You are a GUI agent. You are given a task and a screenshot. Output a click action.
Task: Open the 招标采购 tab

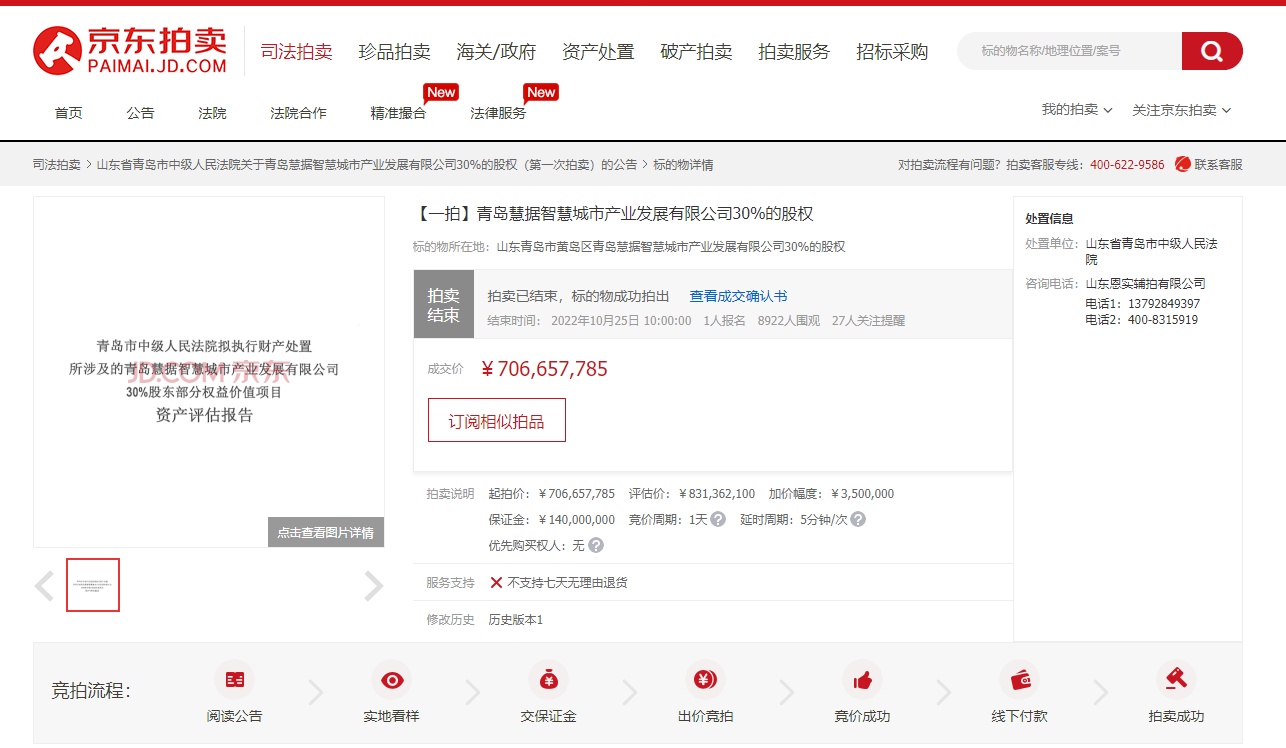pos(892,52)
